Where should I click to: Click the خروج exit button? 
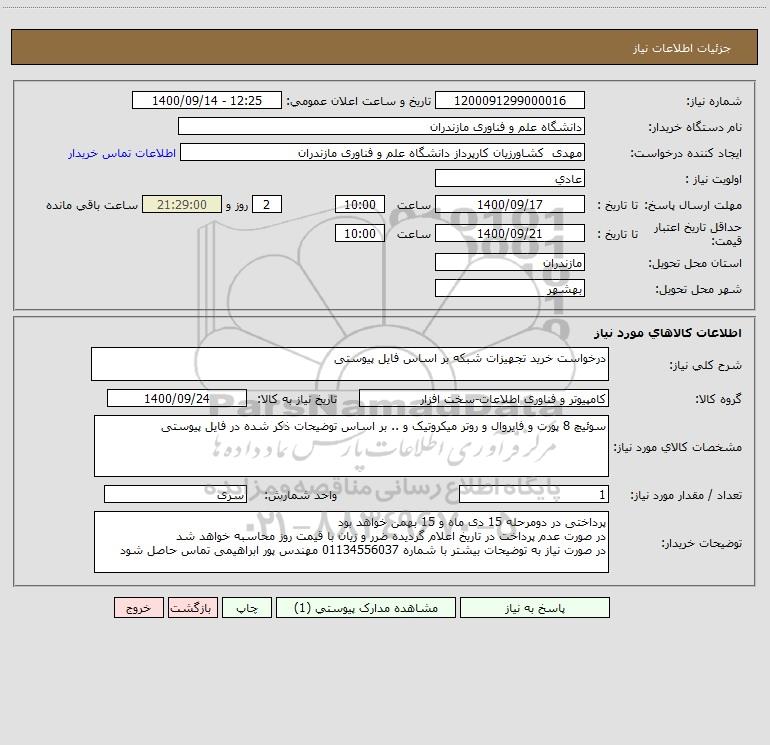tap(138, 607)
